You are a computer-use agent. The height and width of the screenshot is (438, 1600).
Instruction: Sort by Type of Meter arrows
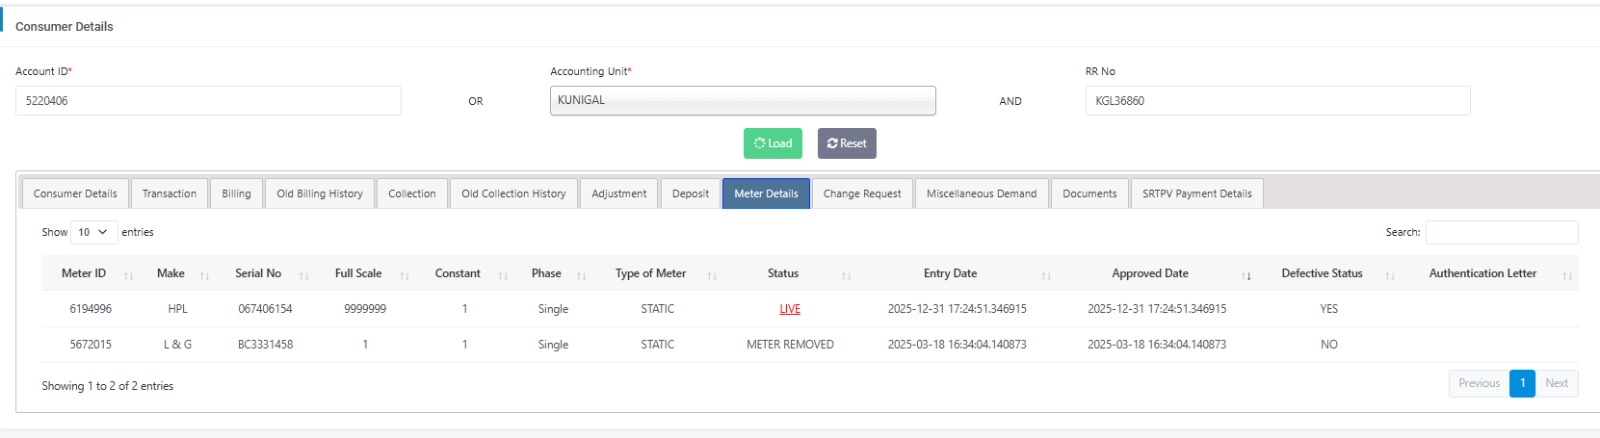click(712, 275)
